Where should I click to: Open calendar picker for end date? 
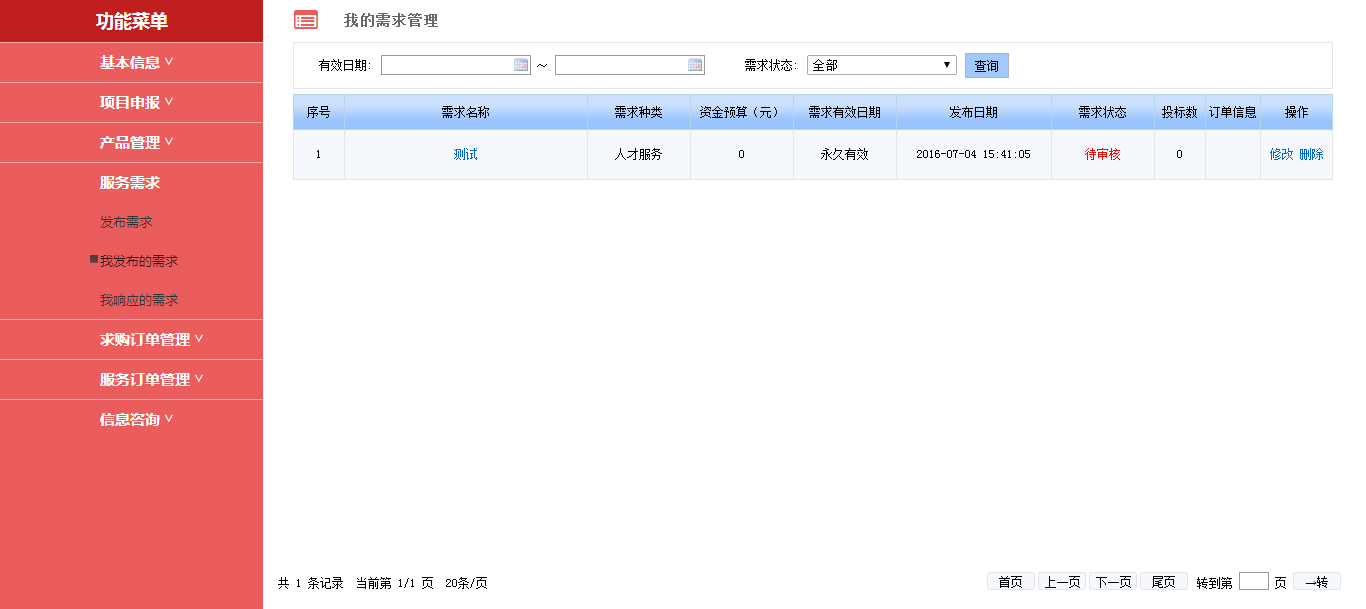click(x=695, y=65)
